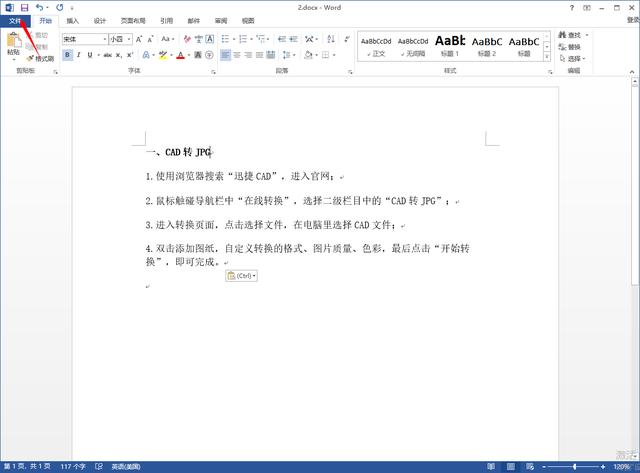Click the word count '117 个字'
Image resolution: width=640 pixels, height=473 pixels.
click(x=73, y=466)
